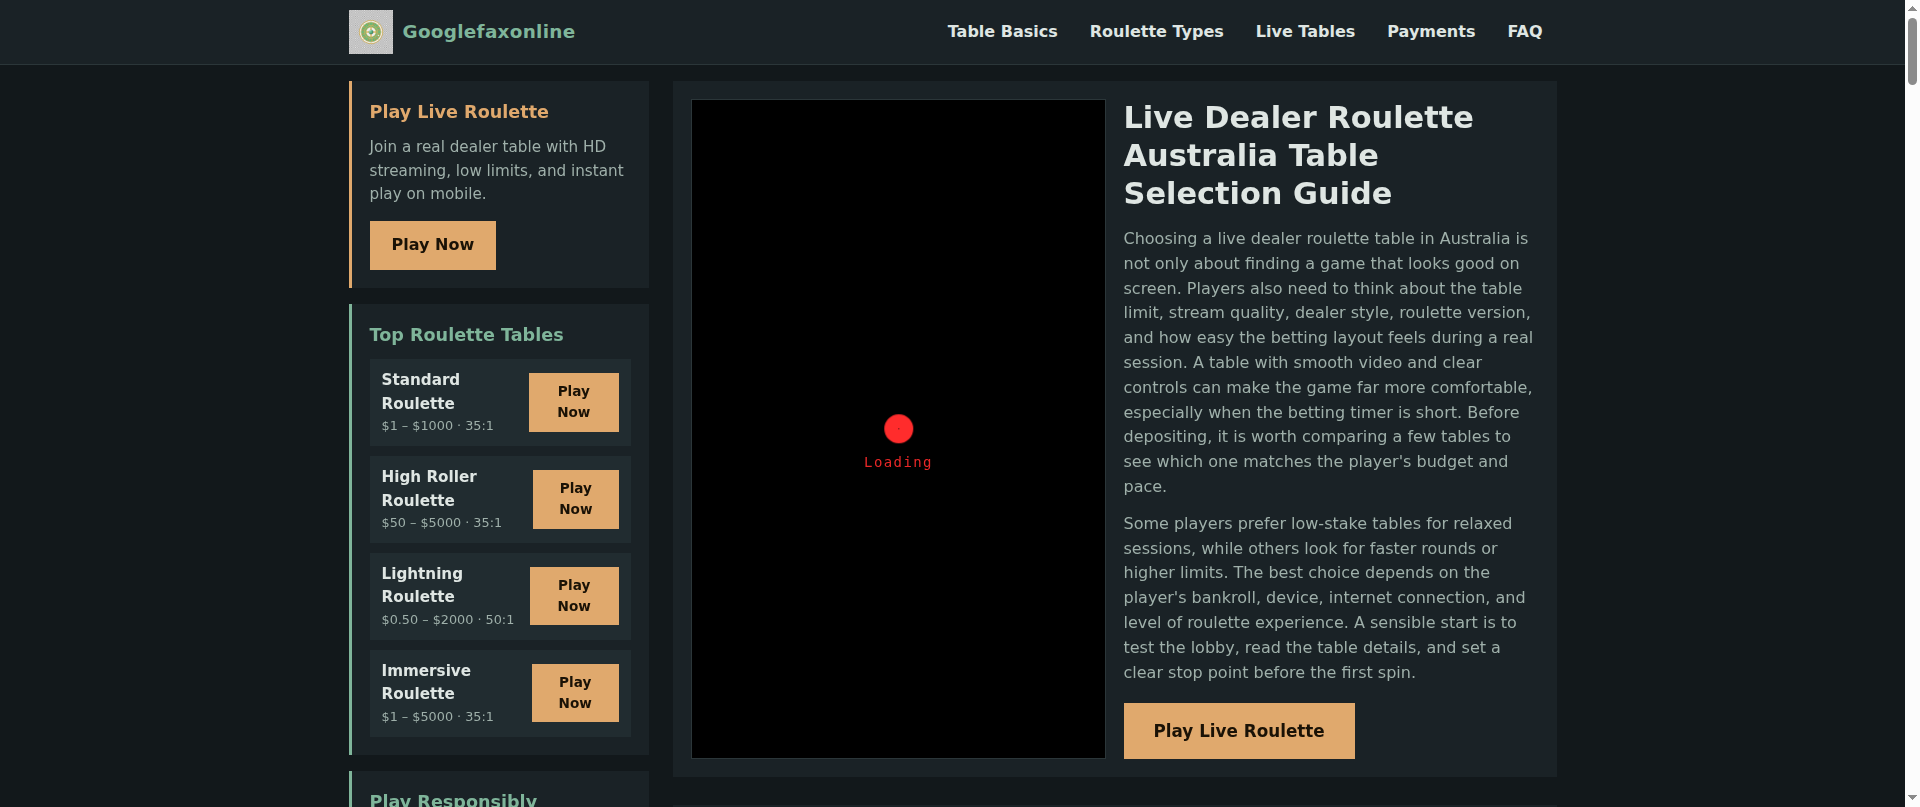
Task: Open the Roulette Types menu item
Action: point(1156,32)
